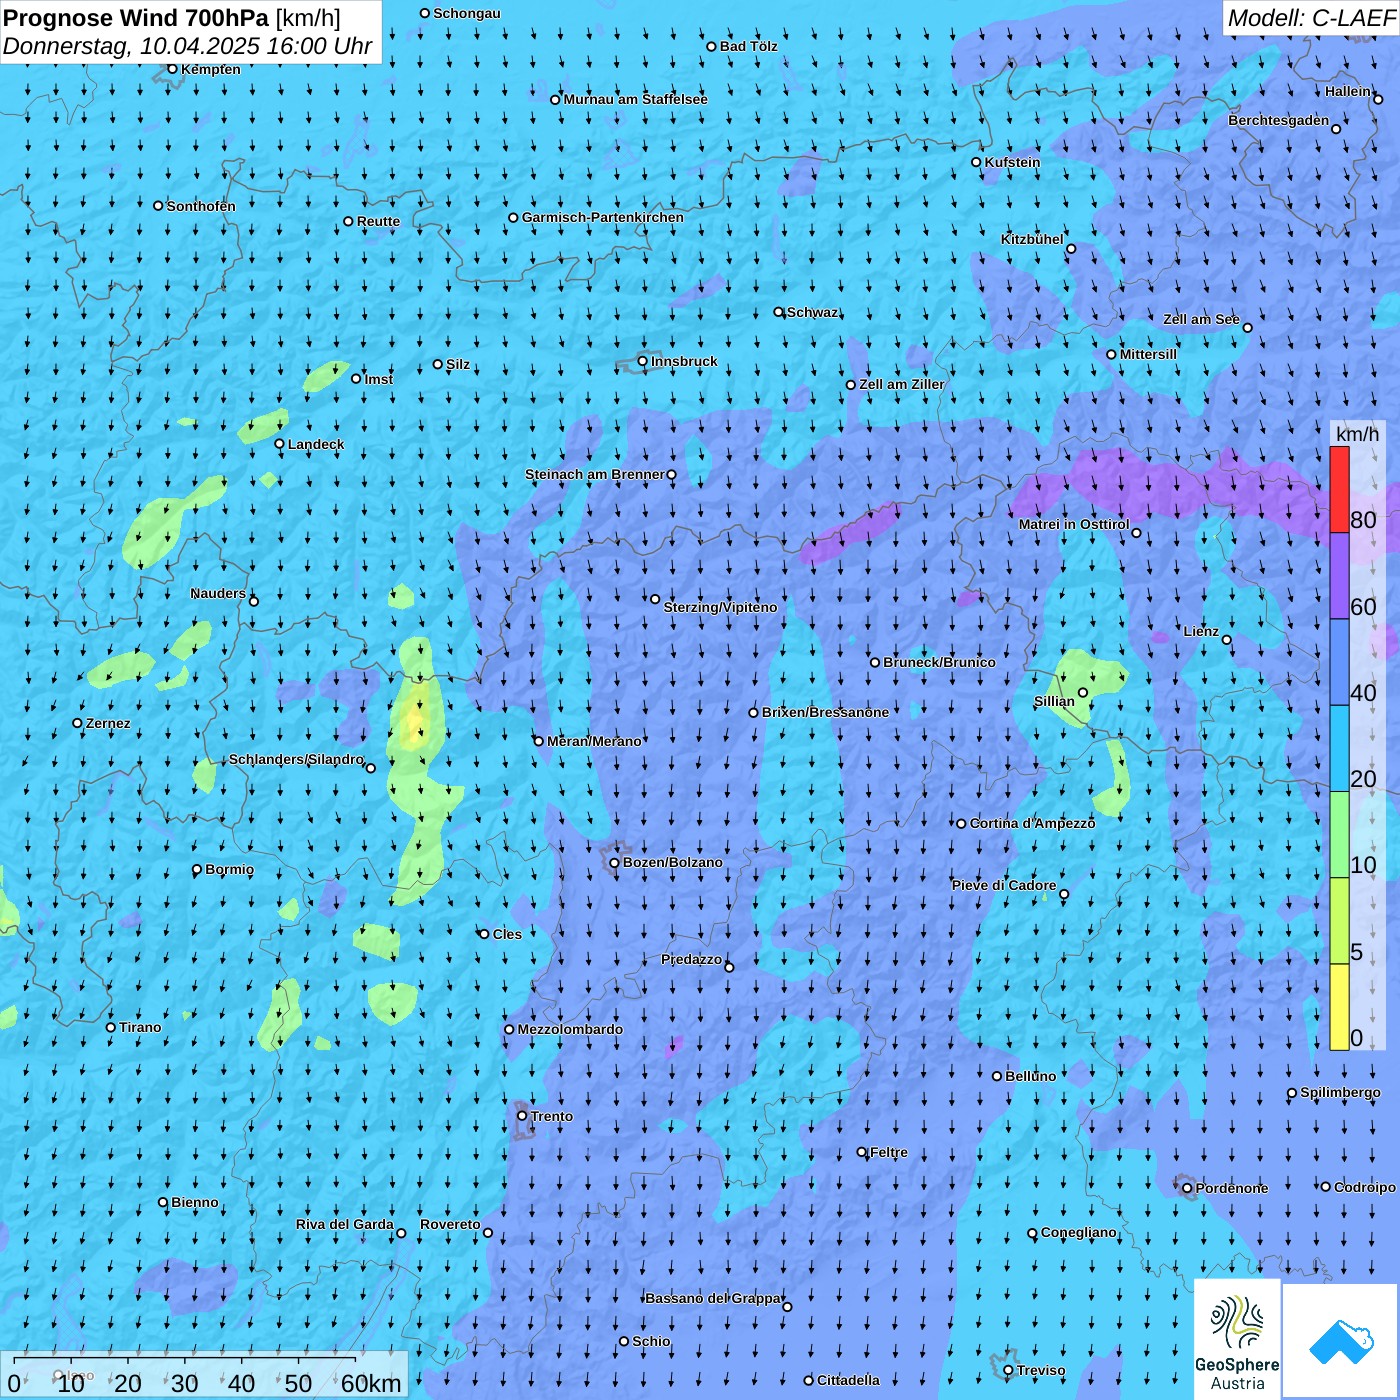This screenshot has height=1400, width=1400.
Task: Click the 'Bassano del Grappa' label
Action: pos(714,1298)
